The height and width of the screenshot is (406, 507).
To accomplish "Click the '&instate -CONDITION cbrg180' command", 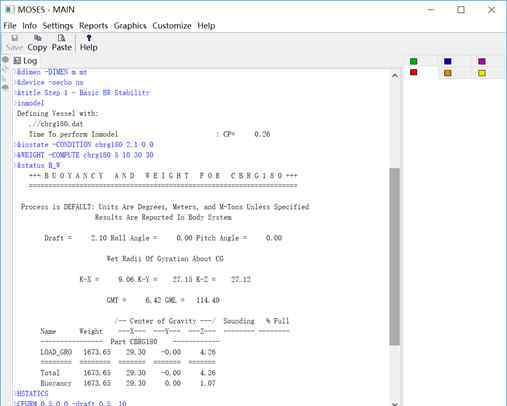I will pos(85,145).
